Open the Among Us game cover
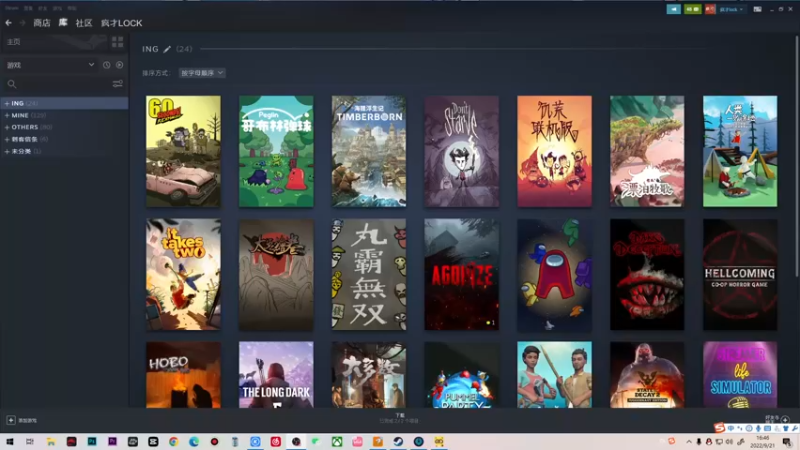The width and height of the screenshot is (800, 450). pos(555,274)
